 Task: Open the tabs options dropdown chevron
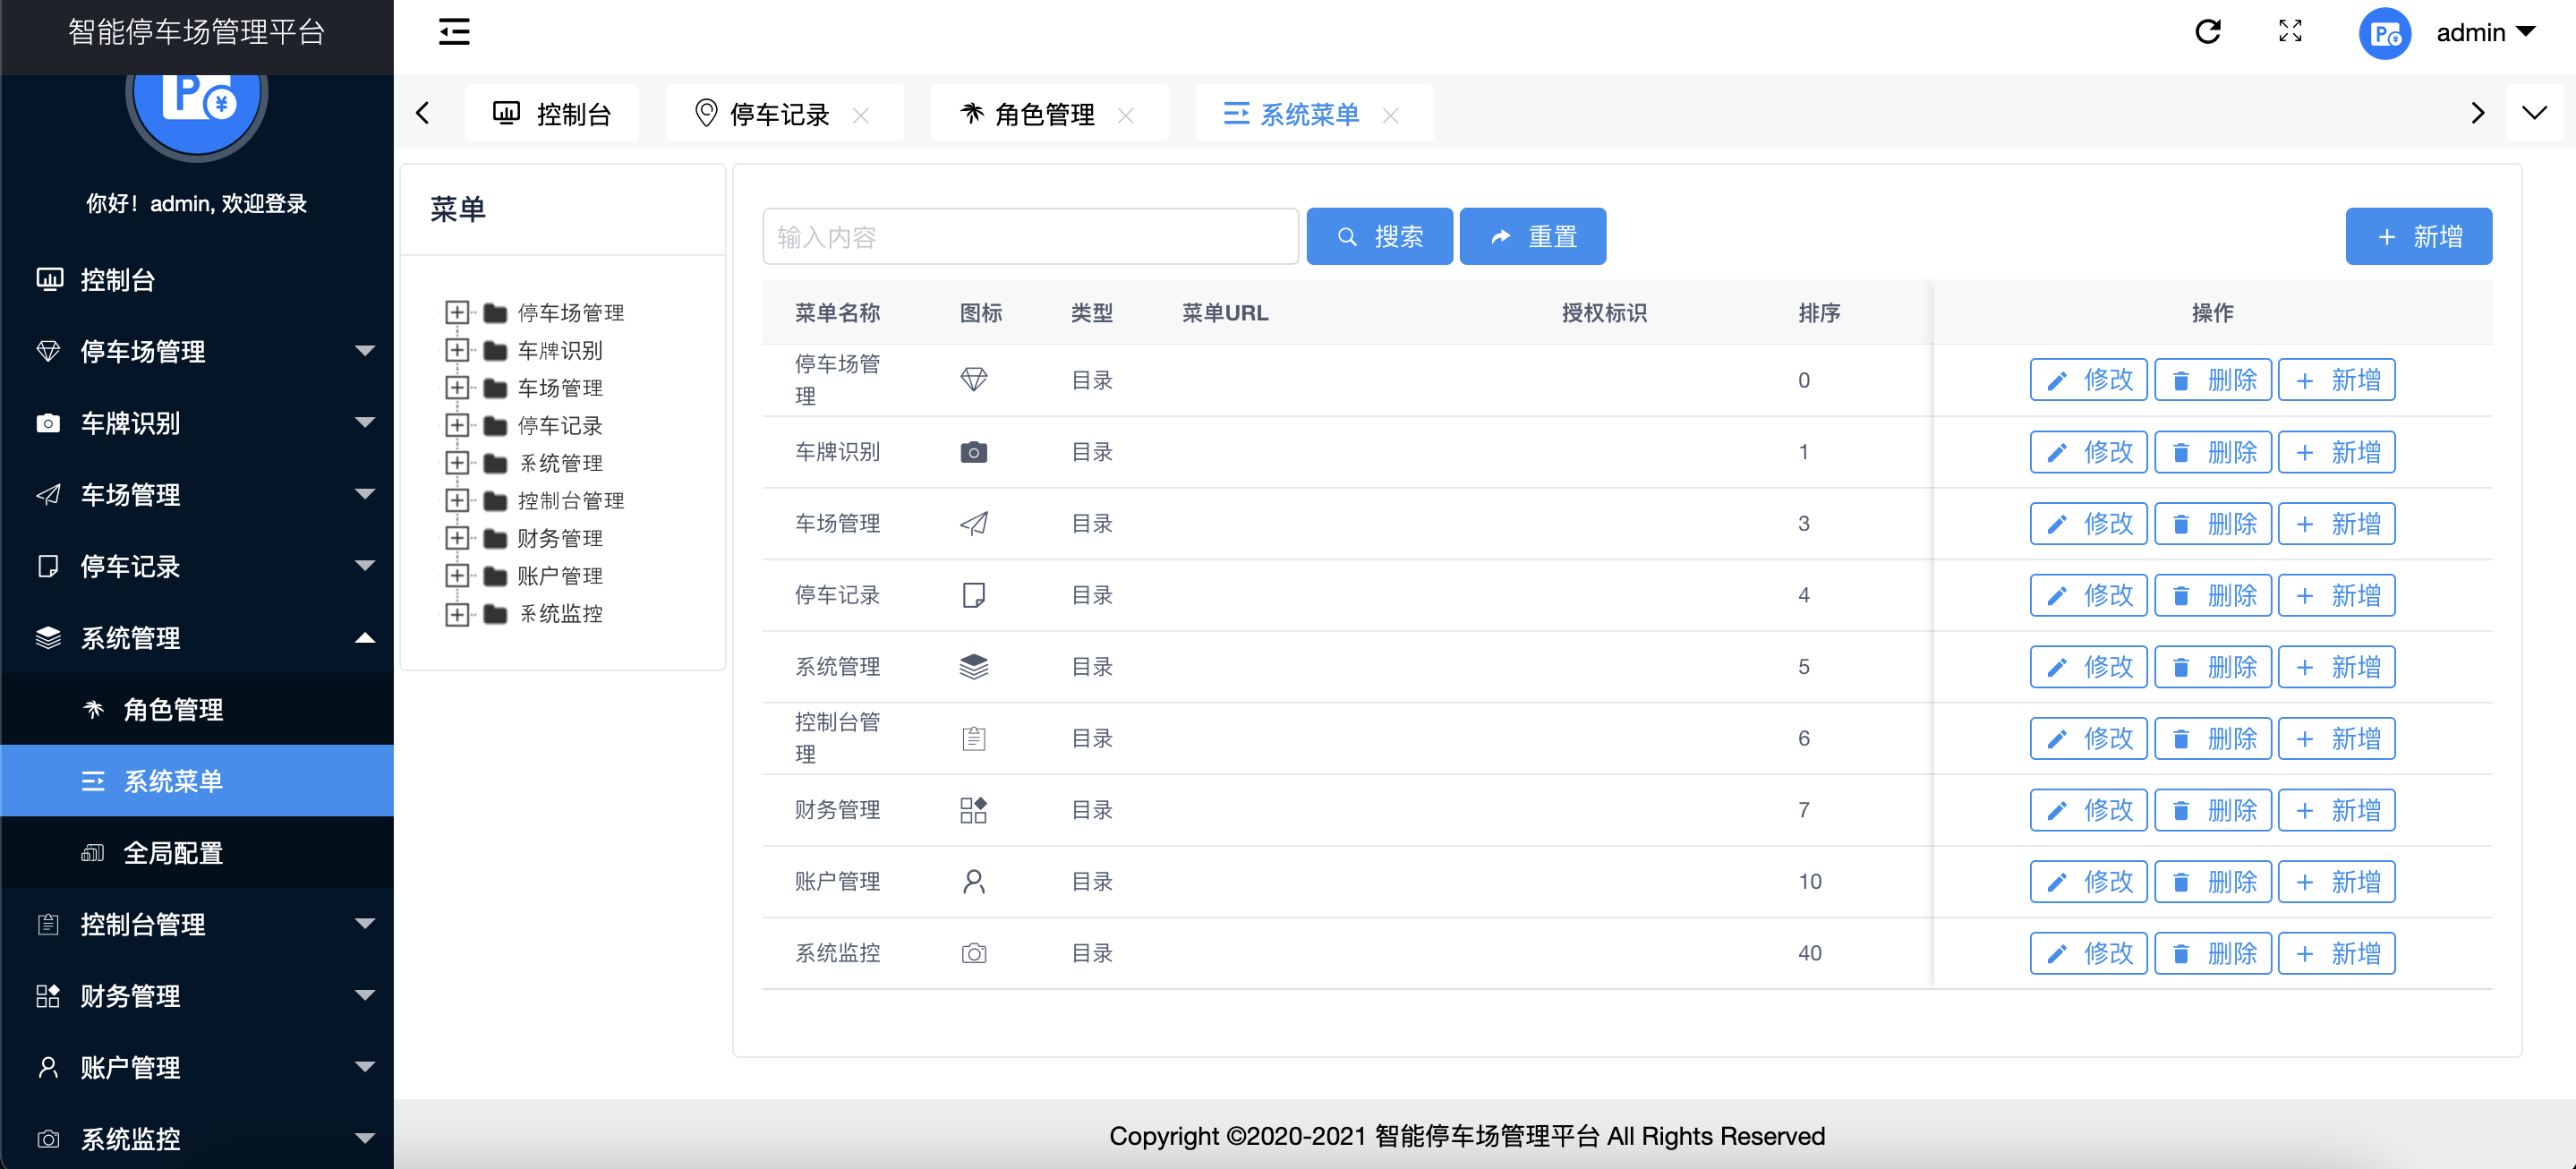(2534, 113)
